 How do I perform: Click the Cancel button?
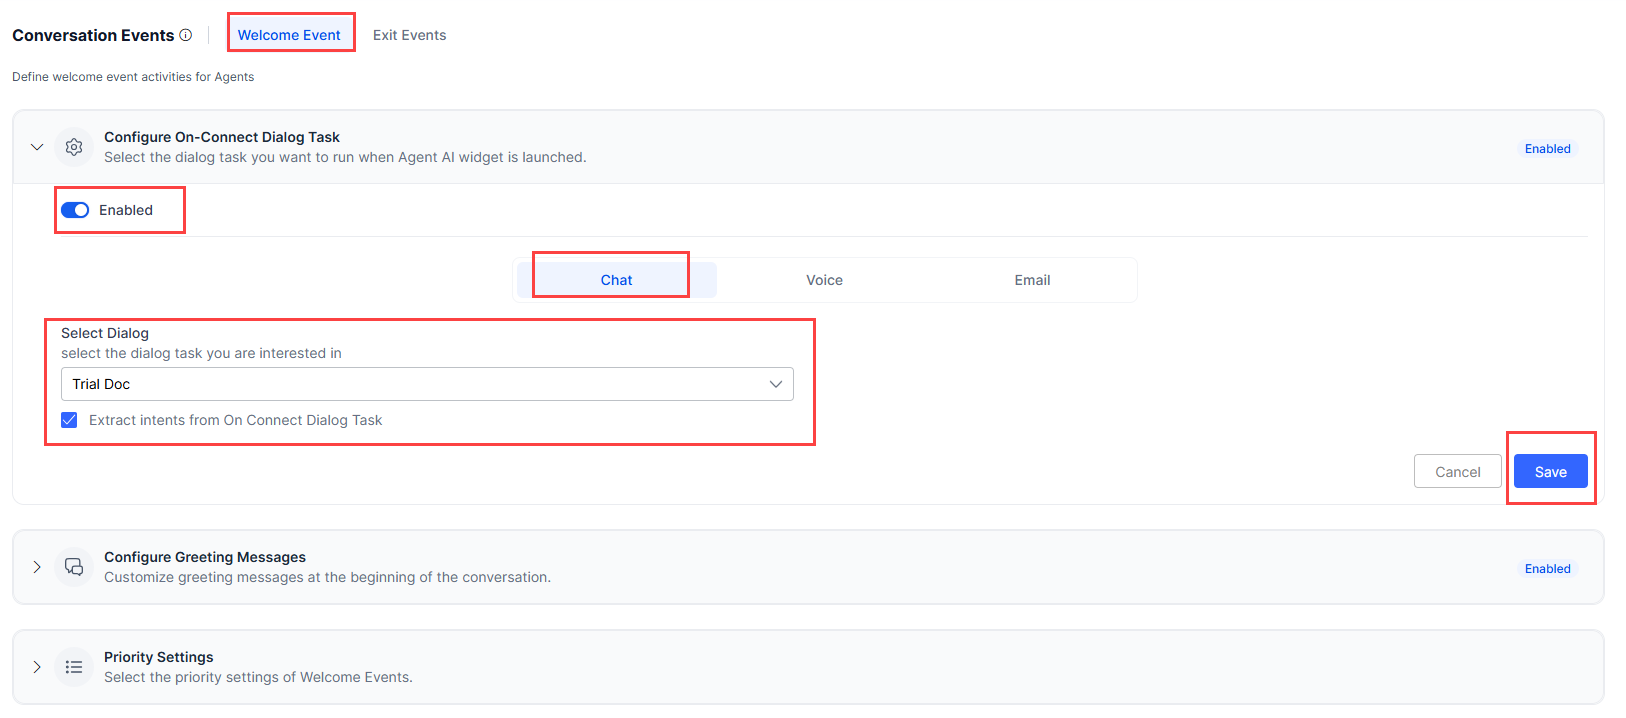coord(1457,472)
